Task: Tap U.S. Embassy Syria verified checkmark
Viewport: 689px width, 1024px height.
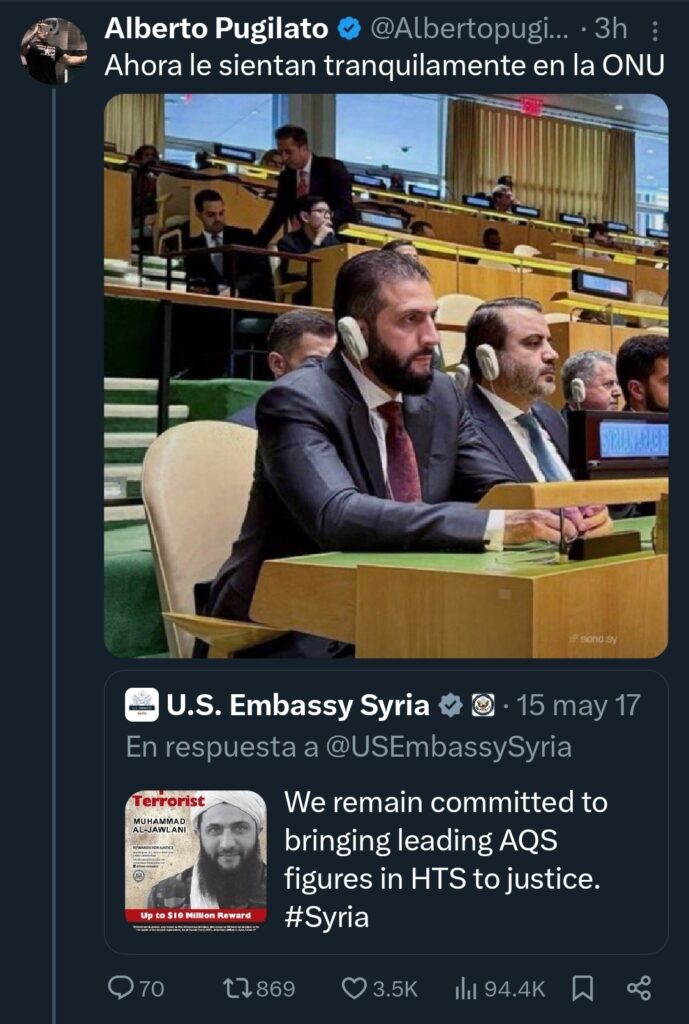Action: 450,705
